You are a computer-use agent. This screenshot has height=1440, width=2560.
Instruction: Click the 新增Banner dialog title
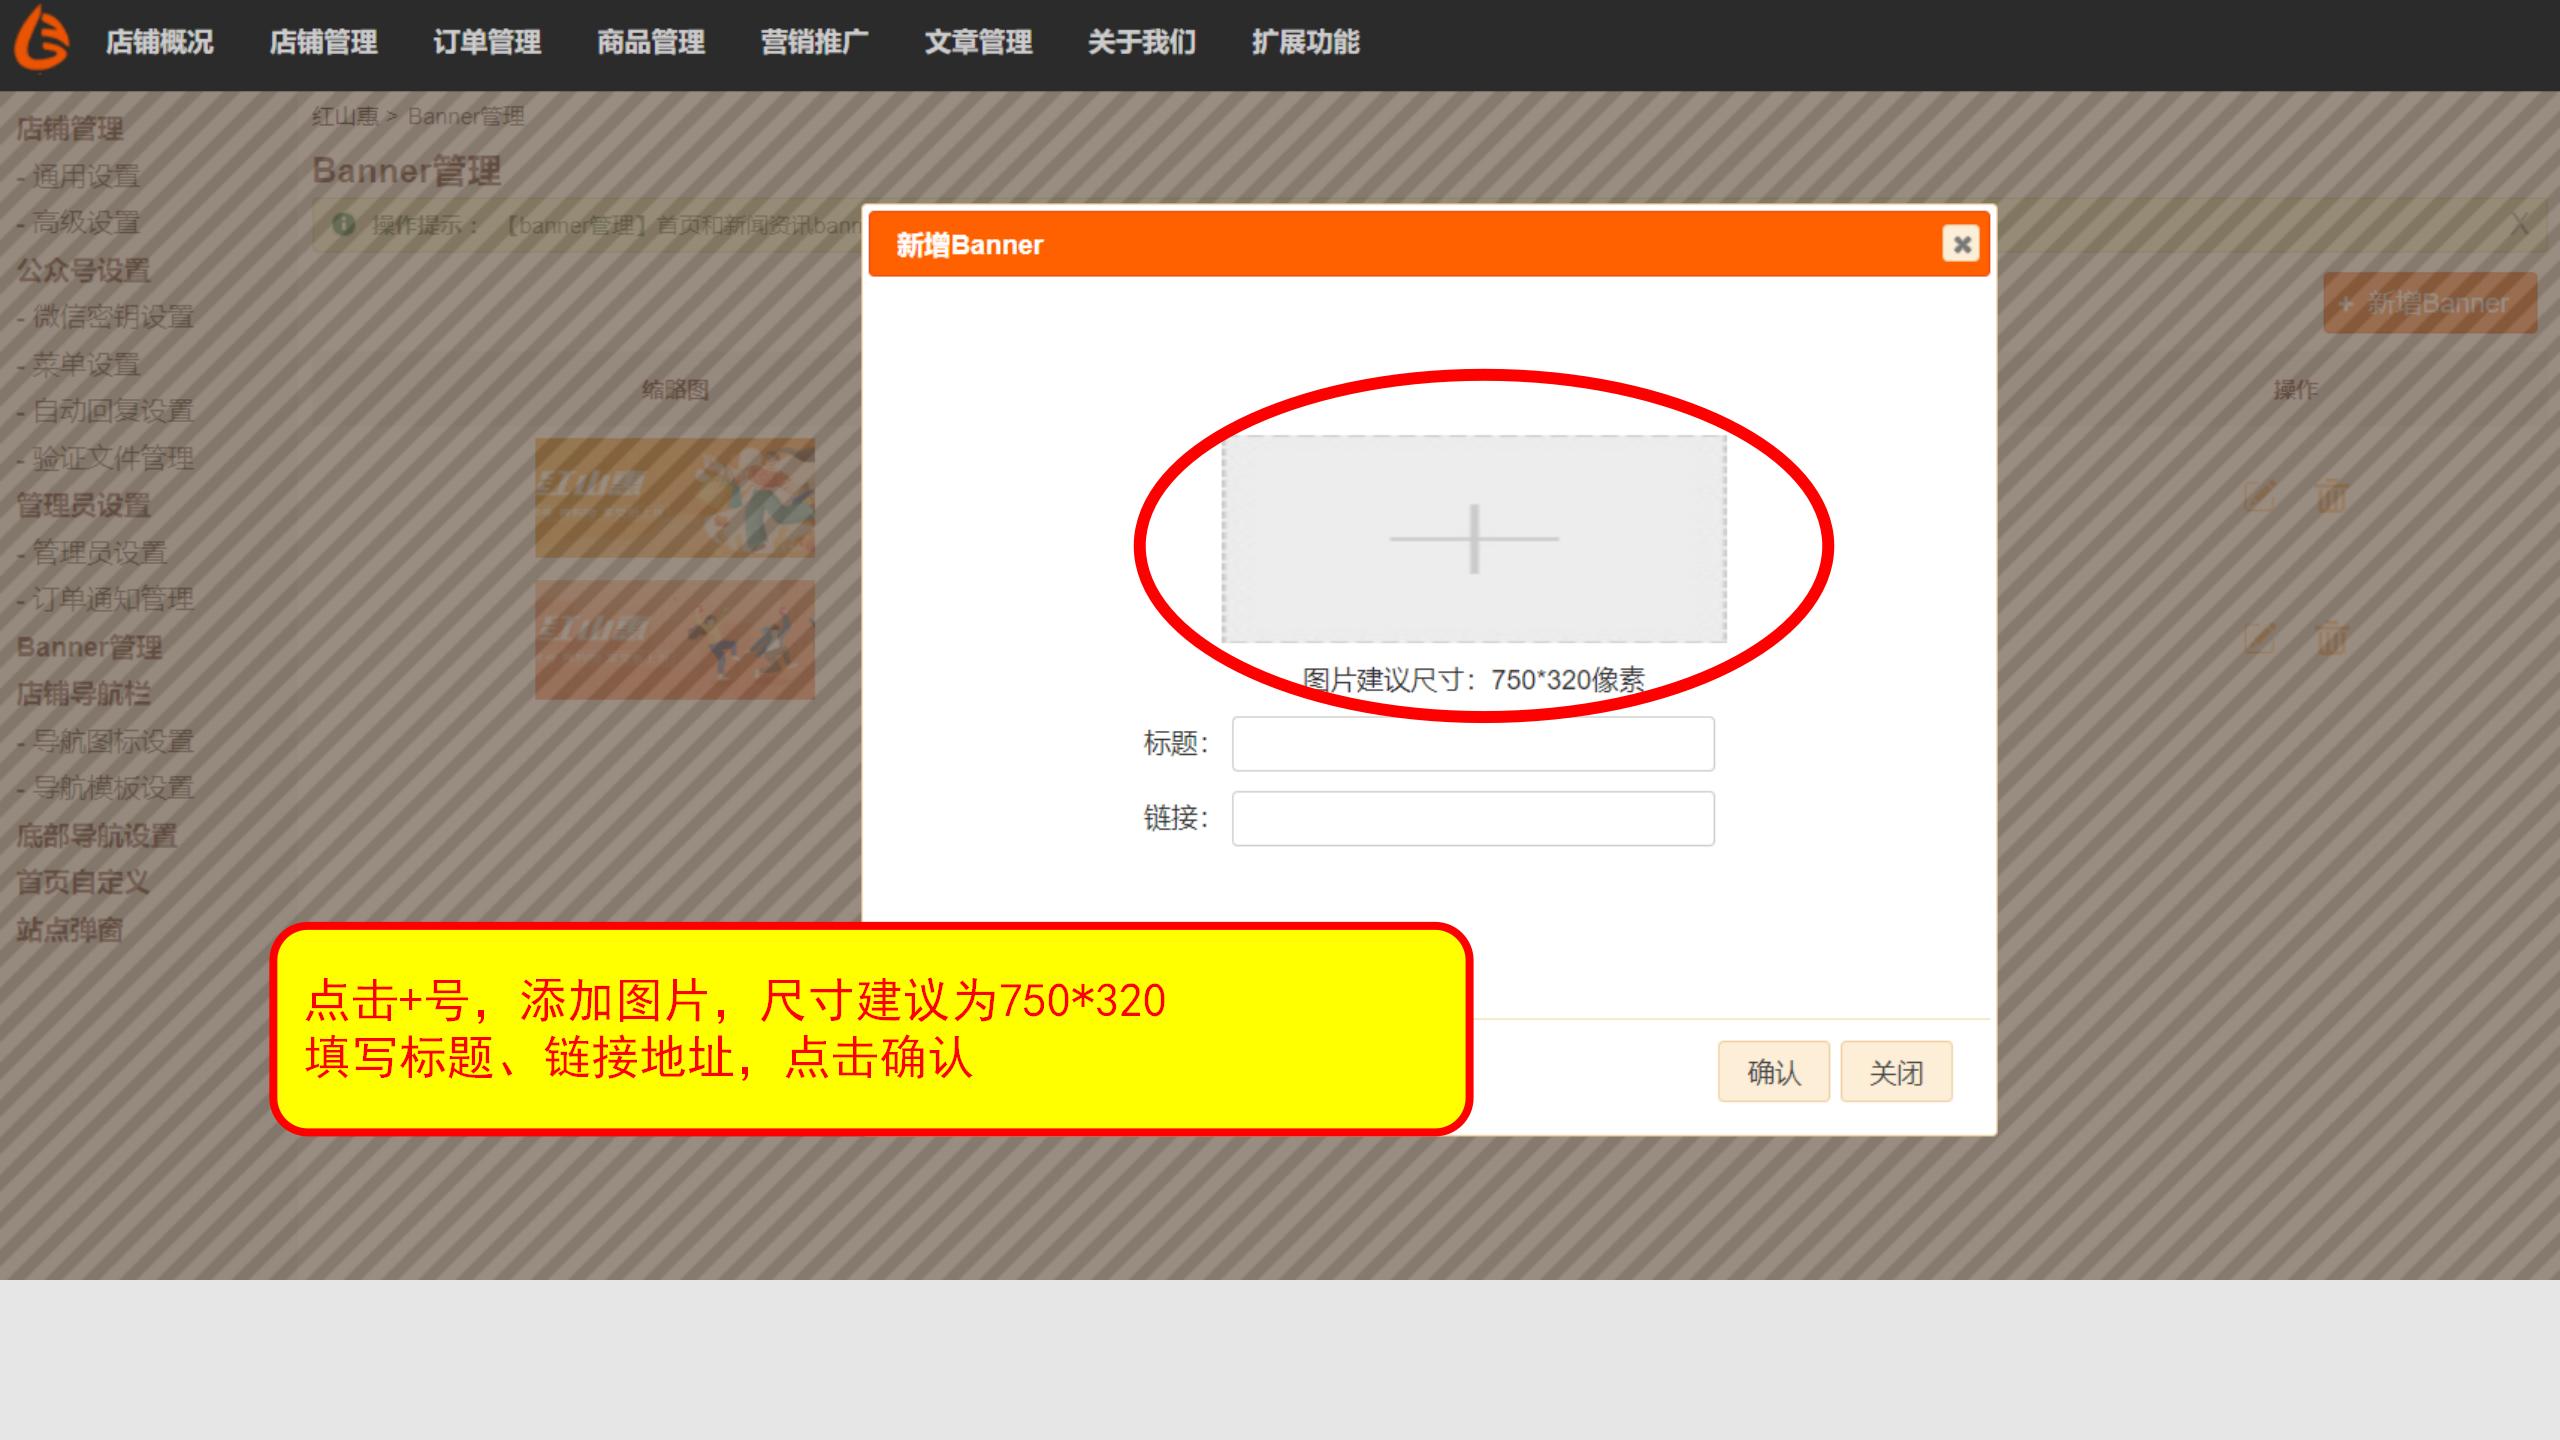click(969, 244)
